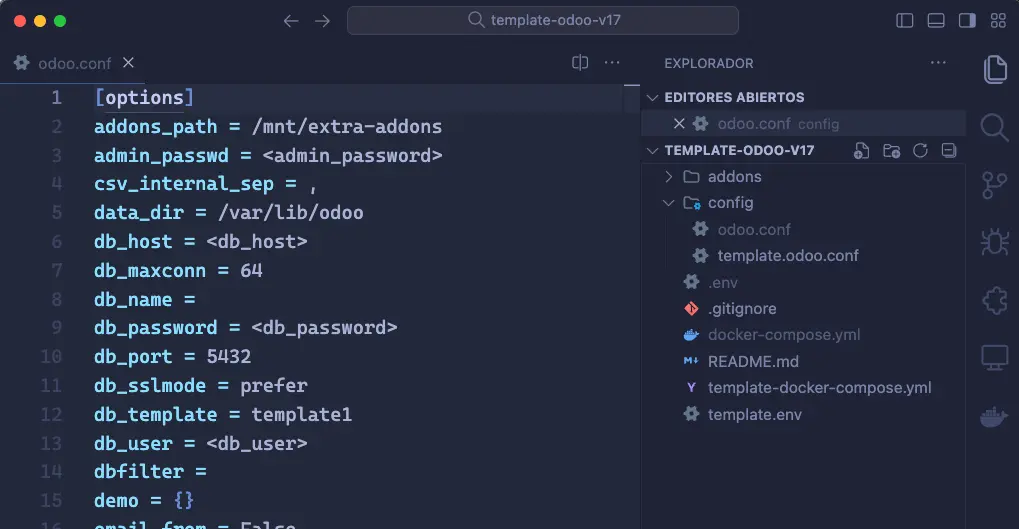
Task: Click the New File icon in explorer
Action: click(861, 151)
